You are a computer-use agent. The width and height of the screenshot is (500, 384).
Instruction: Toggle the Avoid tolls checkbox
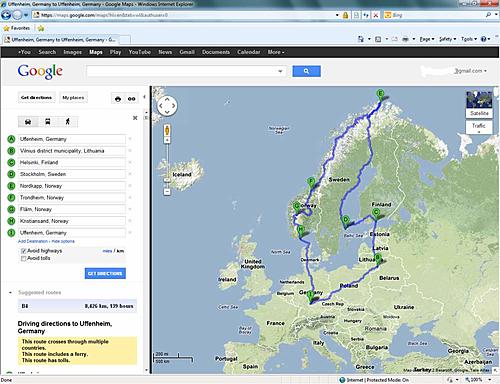tap(23, 258)
